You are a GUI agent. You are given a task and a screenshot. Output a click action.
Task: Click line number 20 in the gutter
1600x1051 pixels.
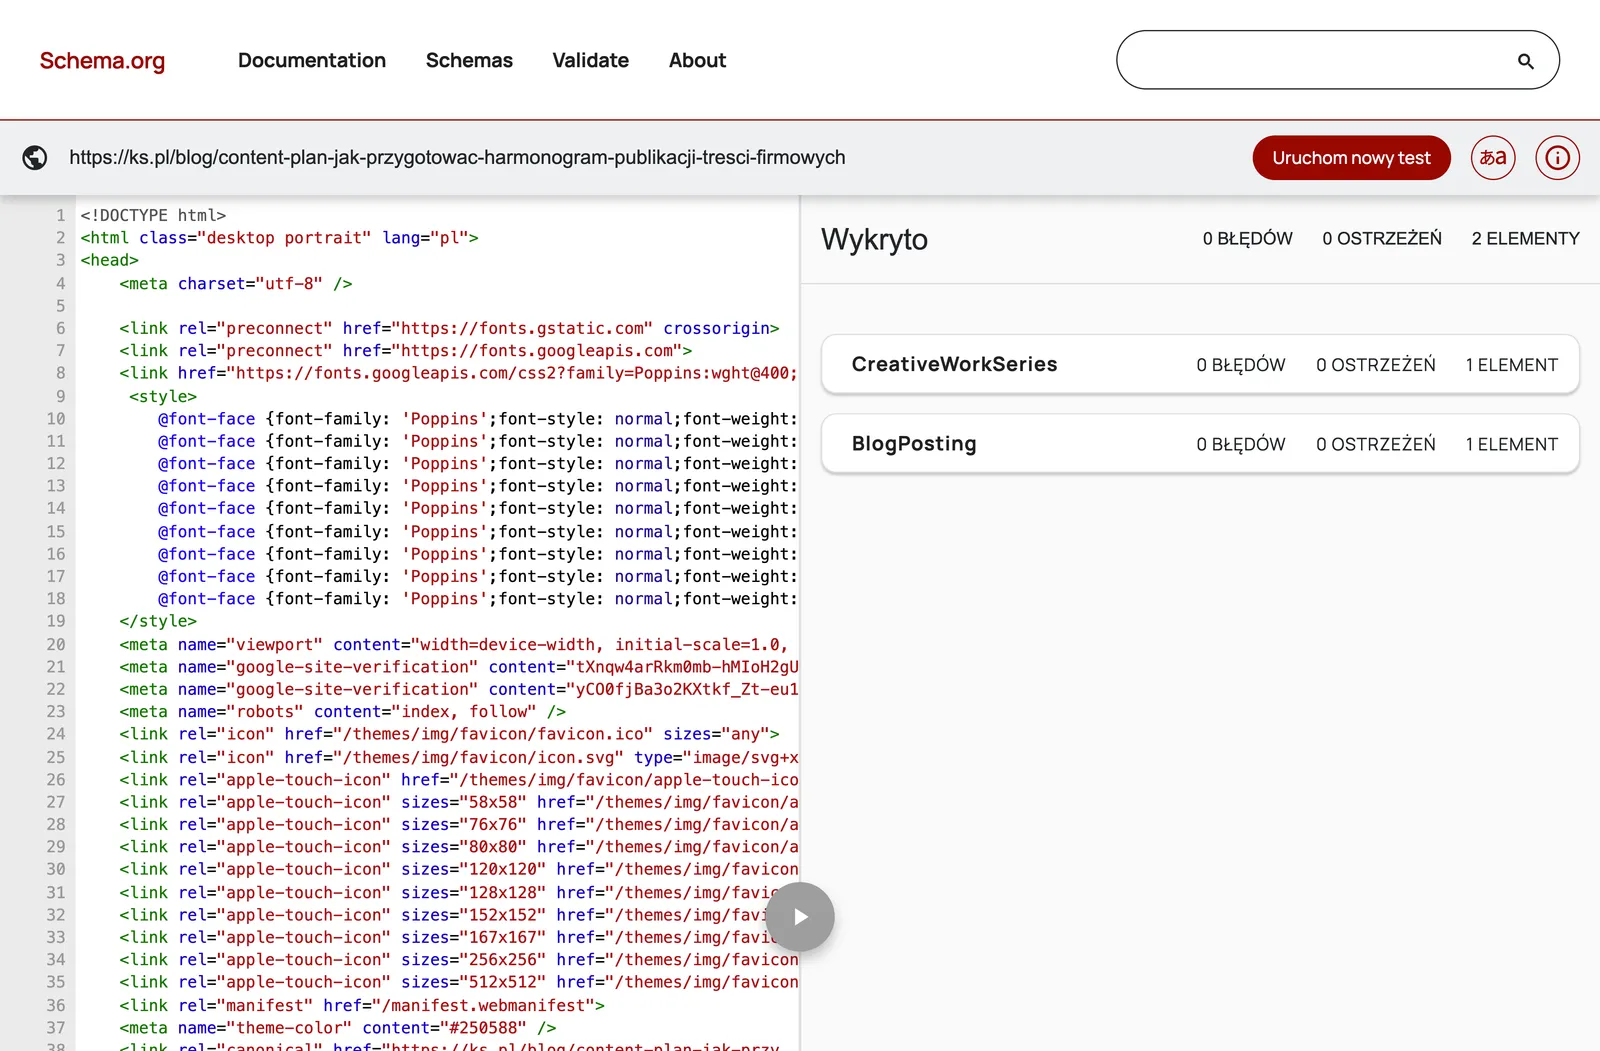[x=55, y=645]
